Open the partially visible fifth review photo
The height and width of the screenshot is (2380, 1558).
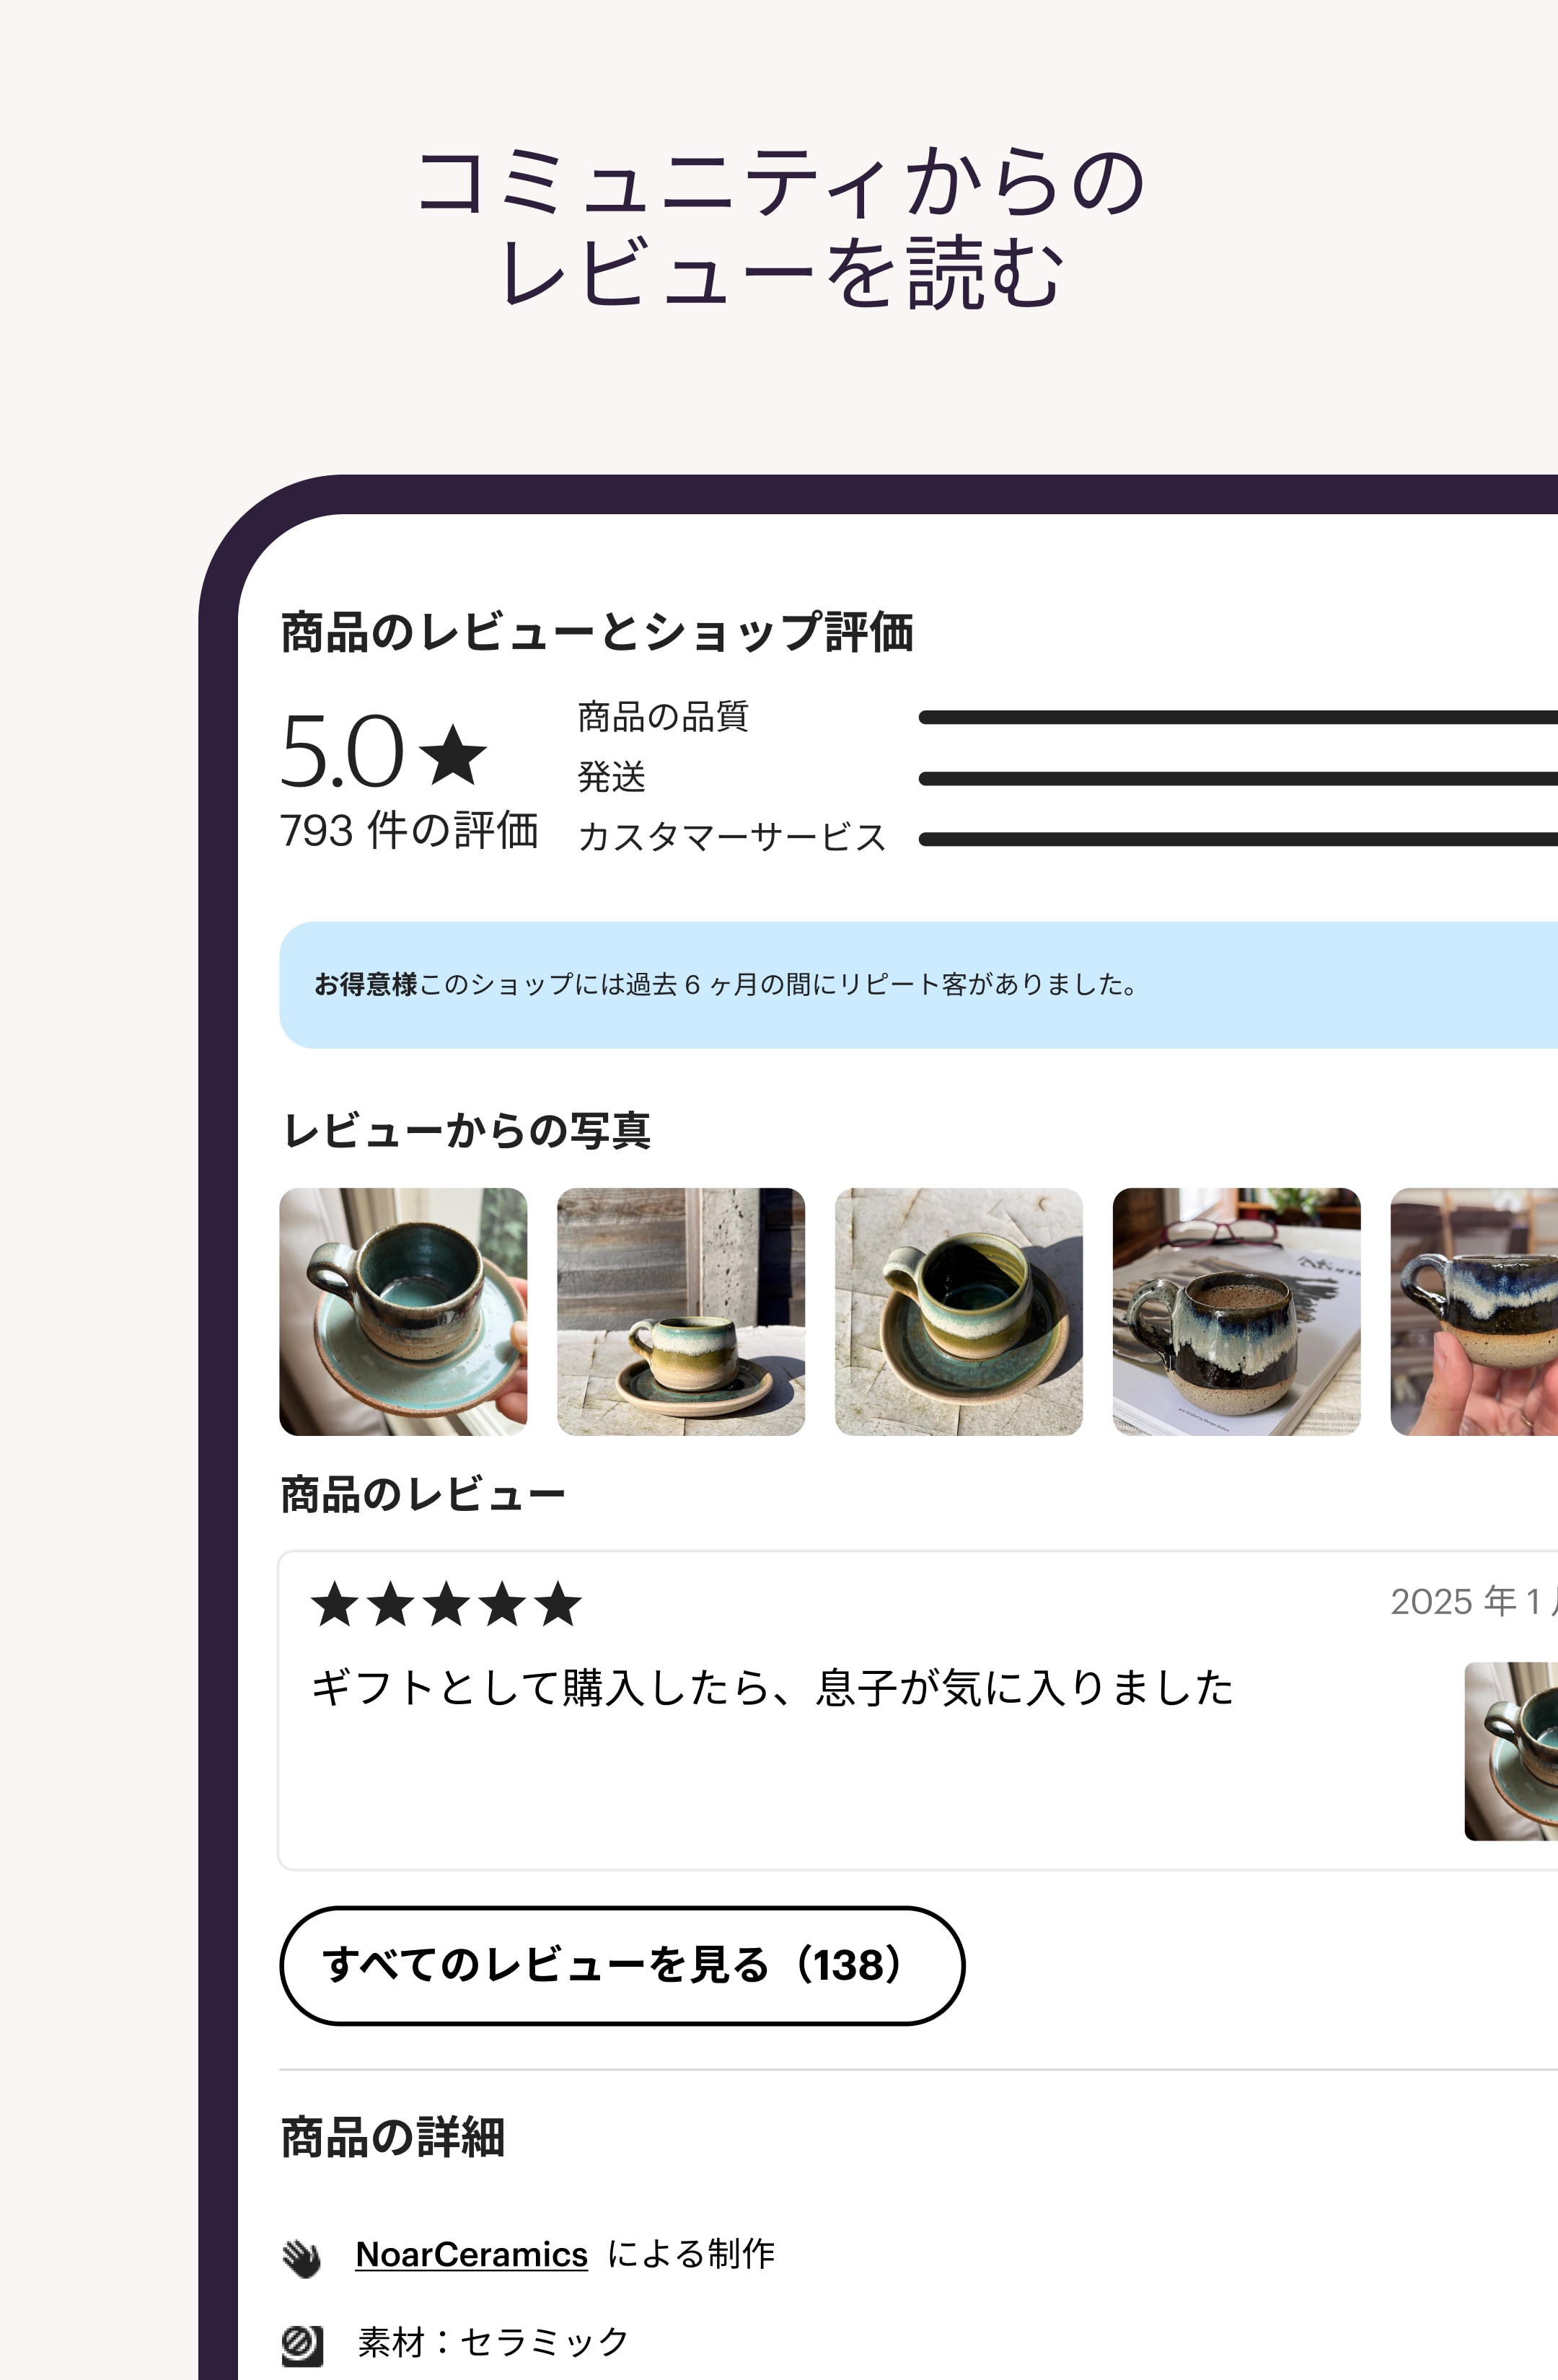coord(1474,1311)
